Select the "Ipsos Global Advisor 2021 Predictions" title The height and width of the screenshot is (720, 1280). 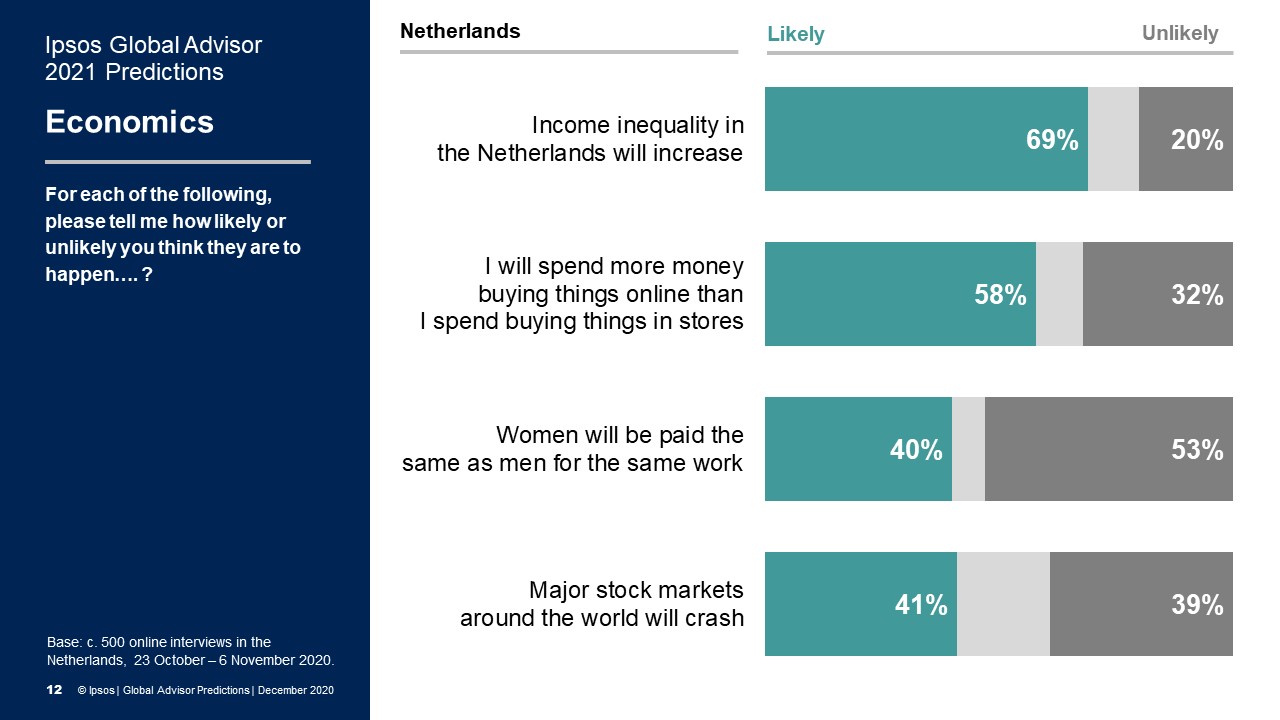(154, 58)
